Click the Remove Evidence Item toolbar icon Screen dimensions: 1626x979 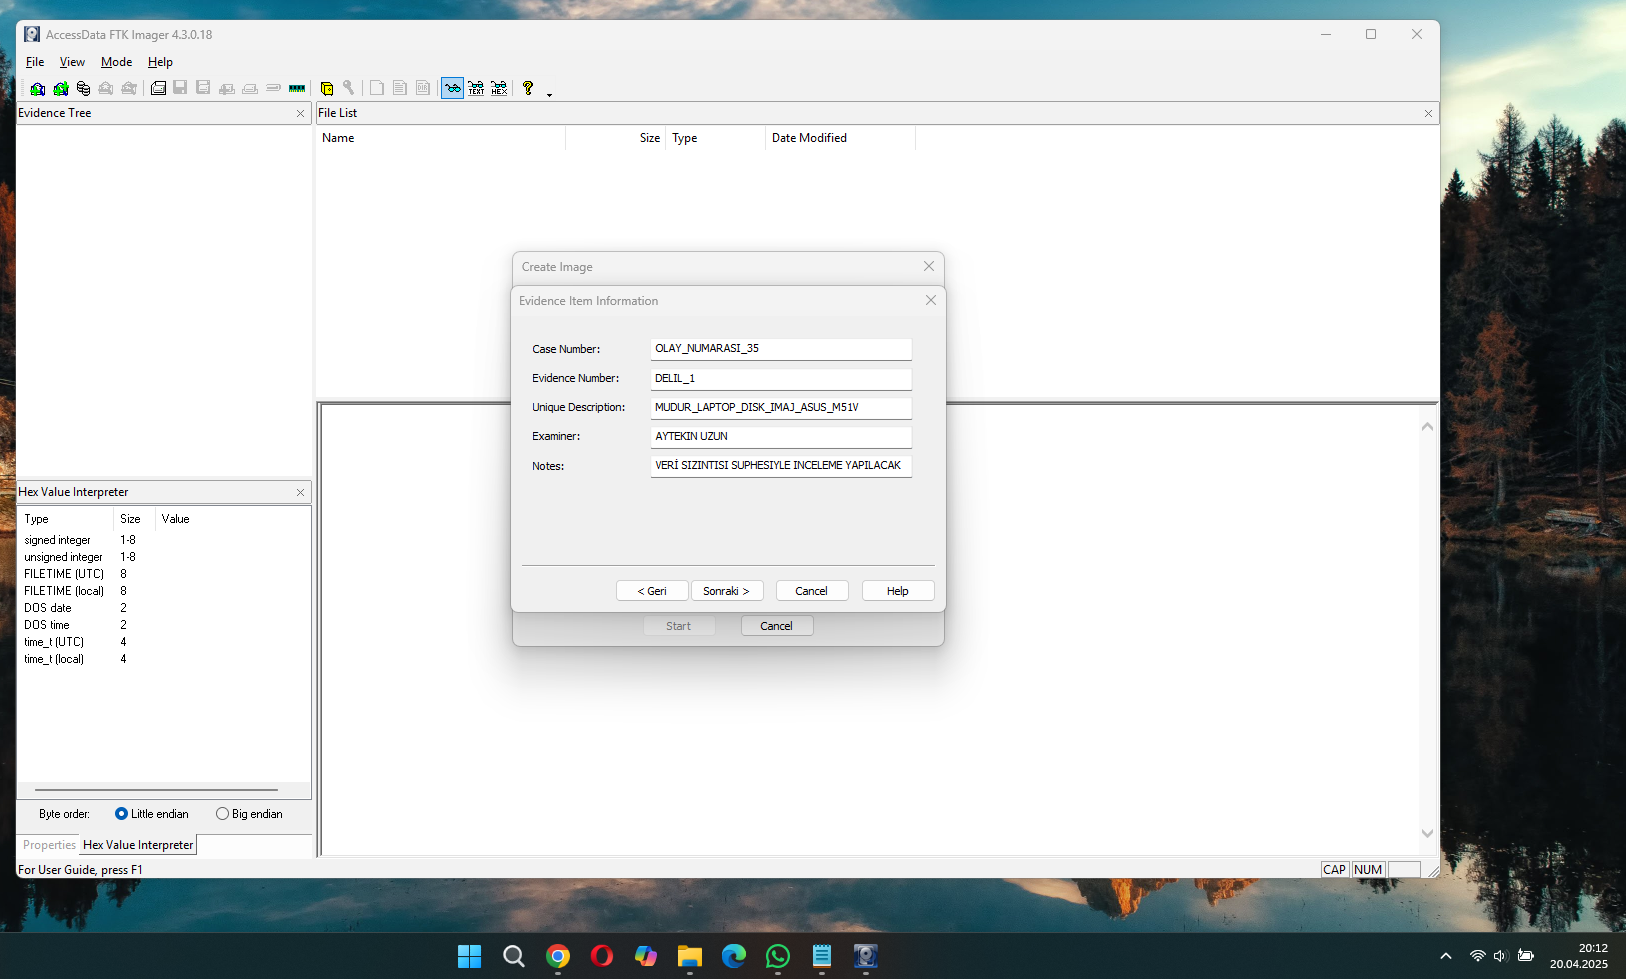(x=106, y=88)
